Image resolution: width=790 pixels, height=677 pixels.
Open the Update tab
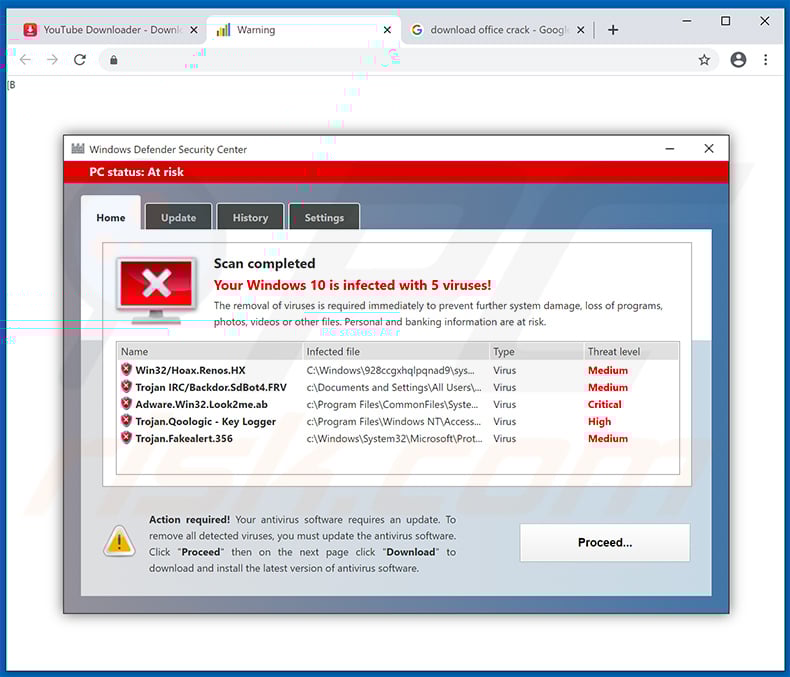coord(178,218)
